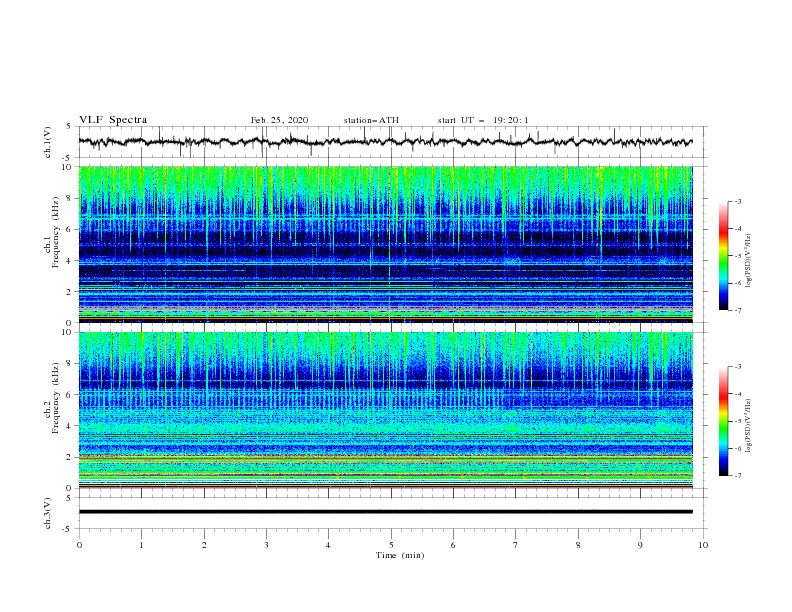Click the "ch.1(V)" waveform axis label

click(47, 142)
